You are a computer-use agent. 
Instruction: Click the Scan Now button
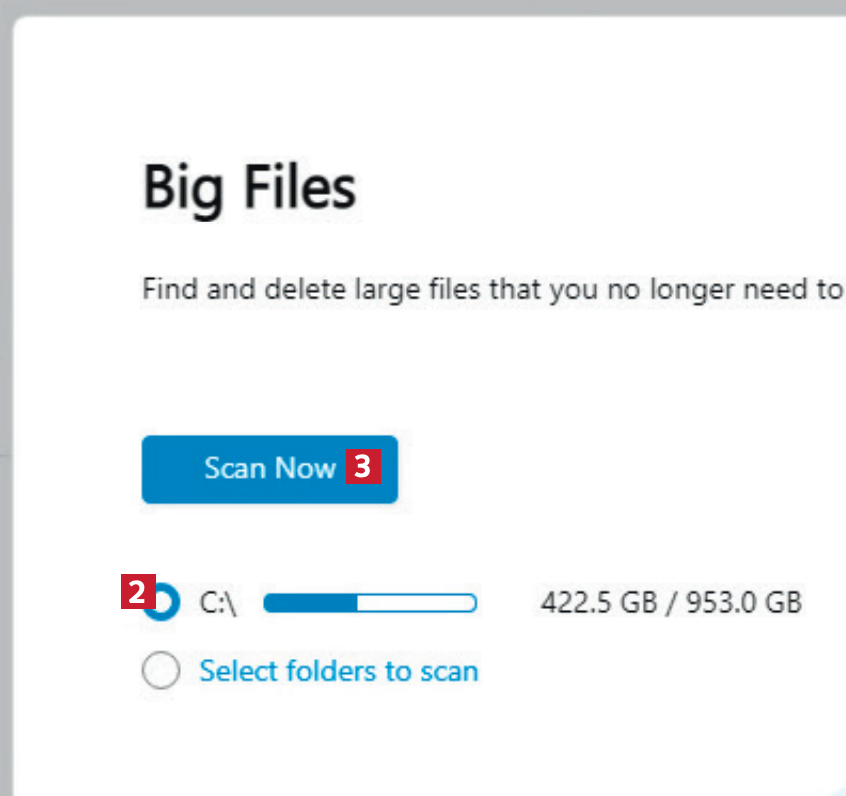(268, 469)
